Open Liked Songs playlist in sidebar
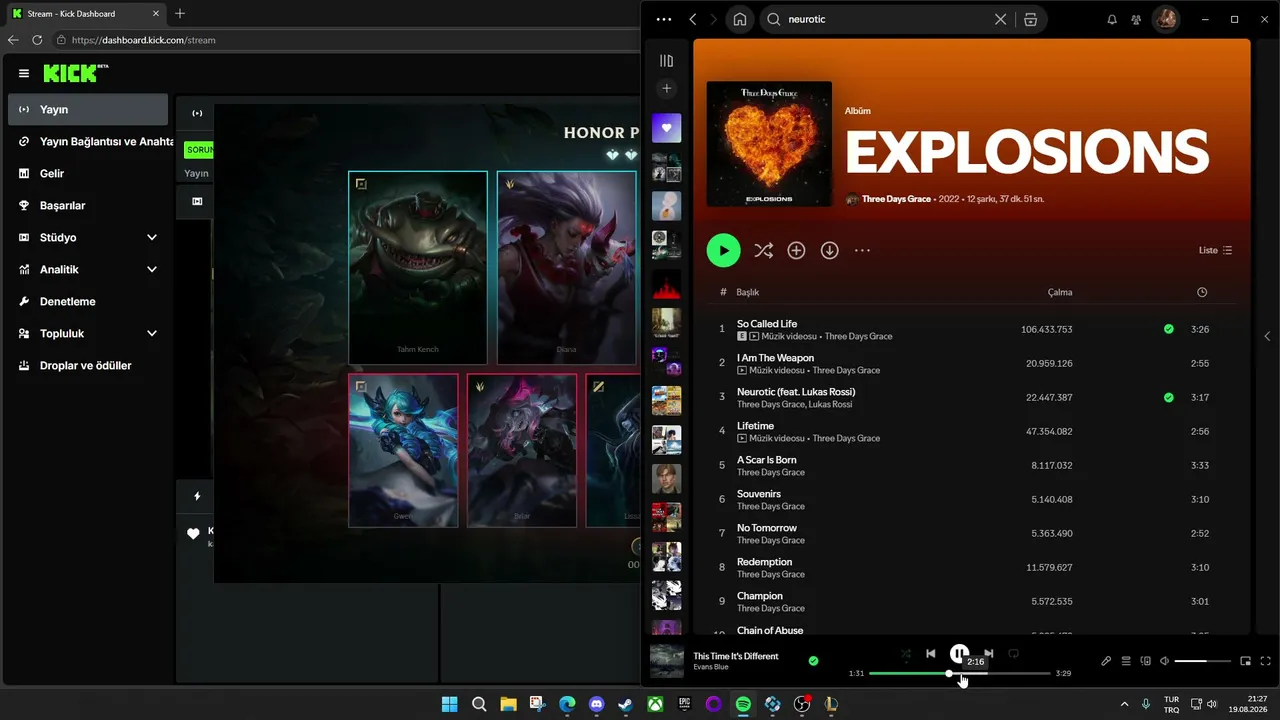Viewport: 1280px width, 720px height. [x=666, y=128]
